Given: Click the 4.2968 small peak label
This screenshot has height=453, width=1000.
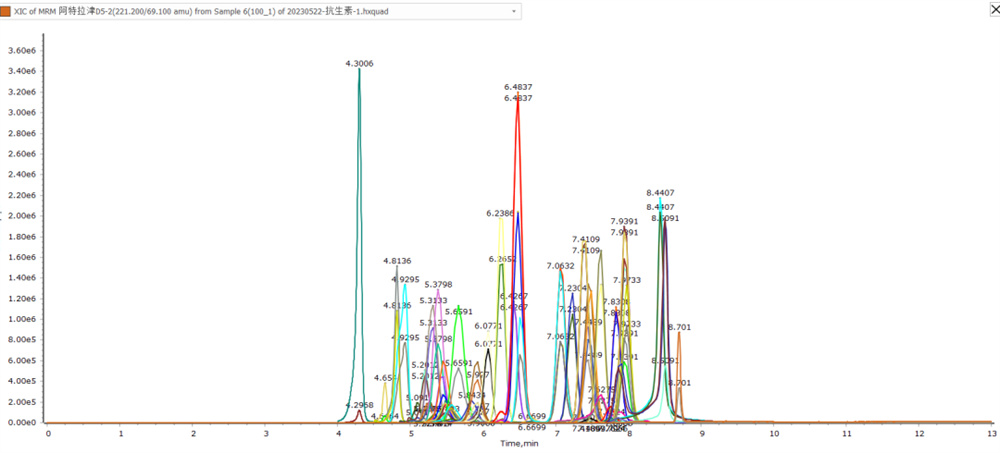Looking at the screenshot, I should pyautogui.click(x=359, y=405).
